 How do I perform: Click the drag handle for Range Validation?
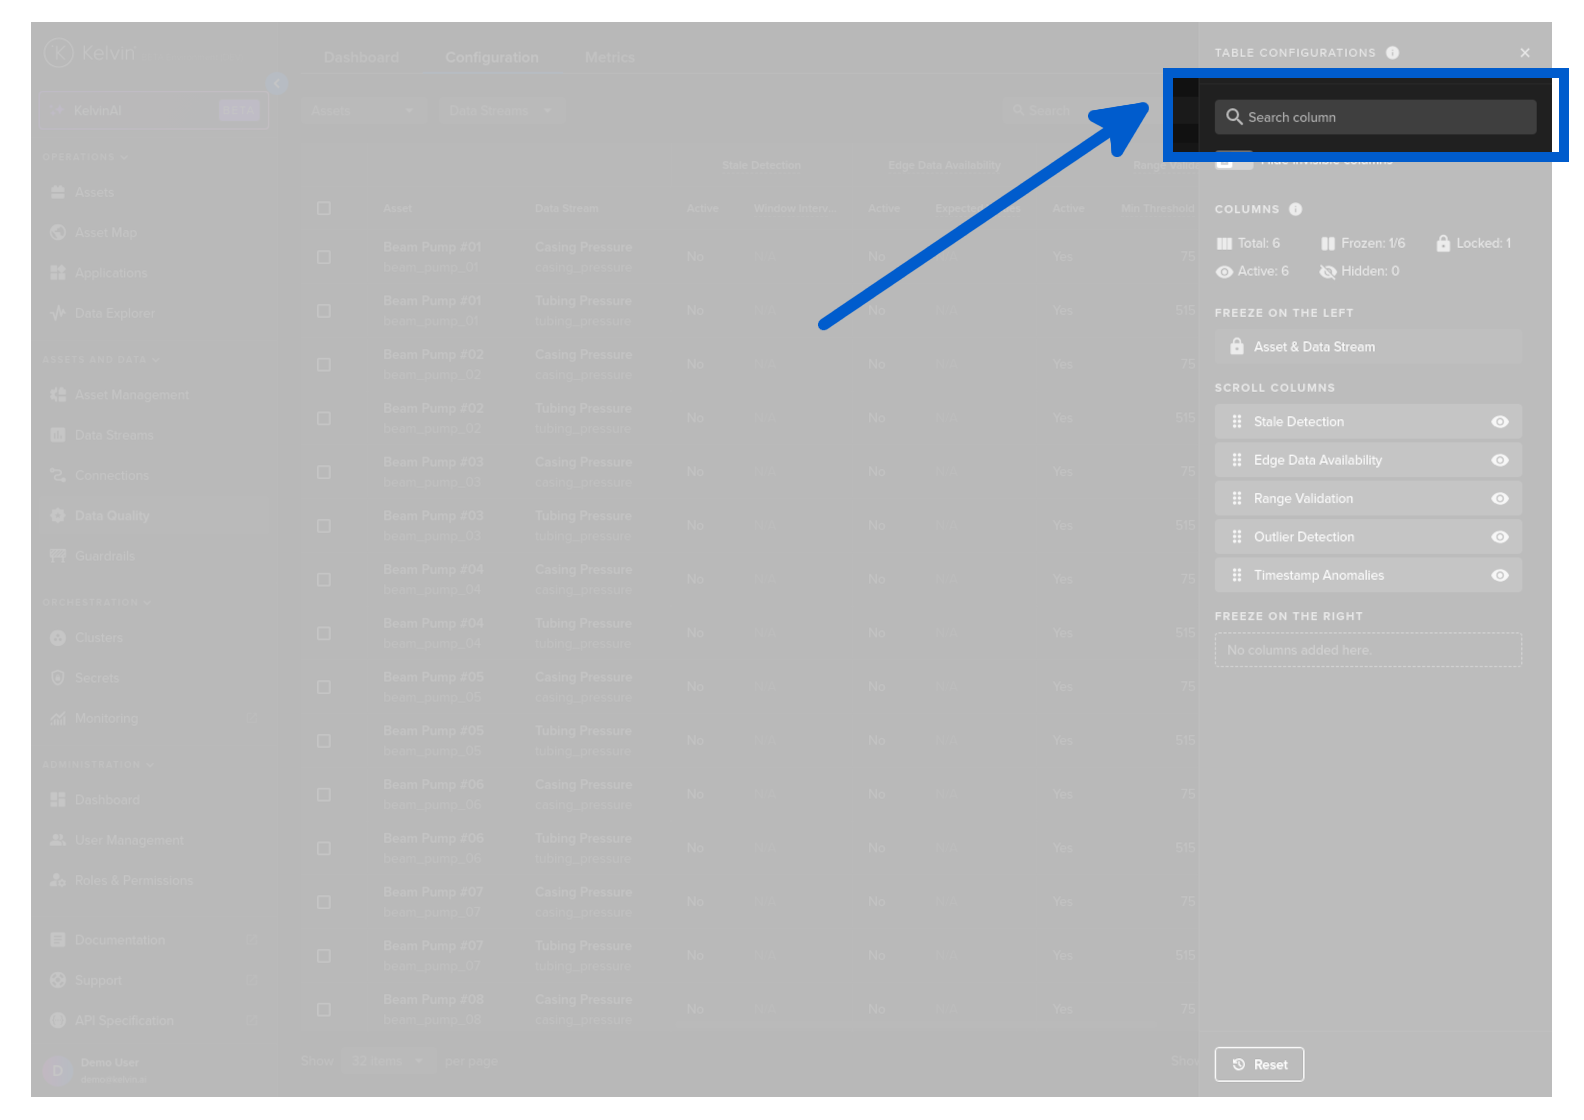[1237, 499]
